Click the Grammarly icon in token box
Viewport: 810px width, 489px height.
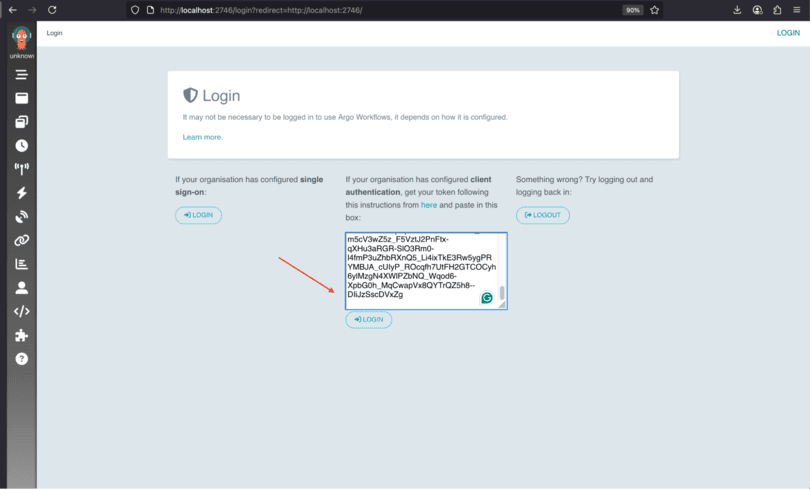487,298
